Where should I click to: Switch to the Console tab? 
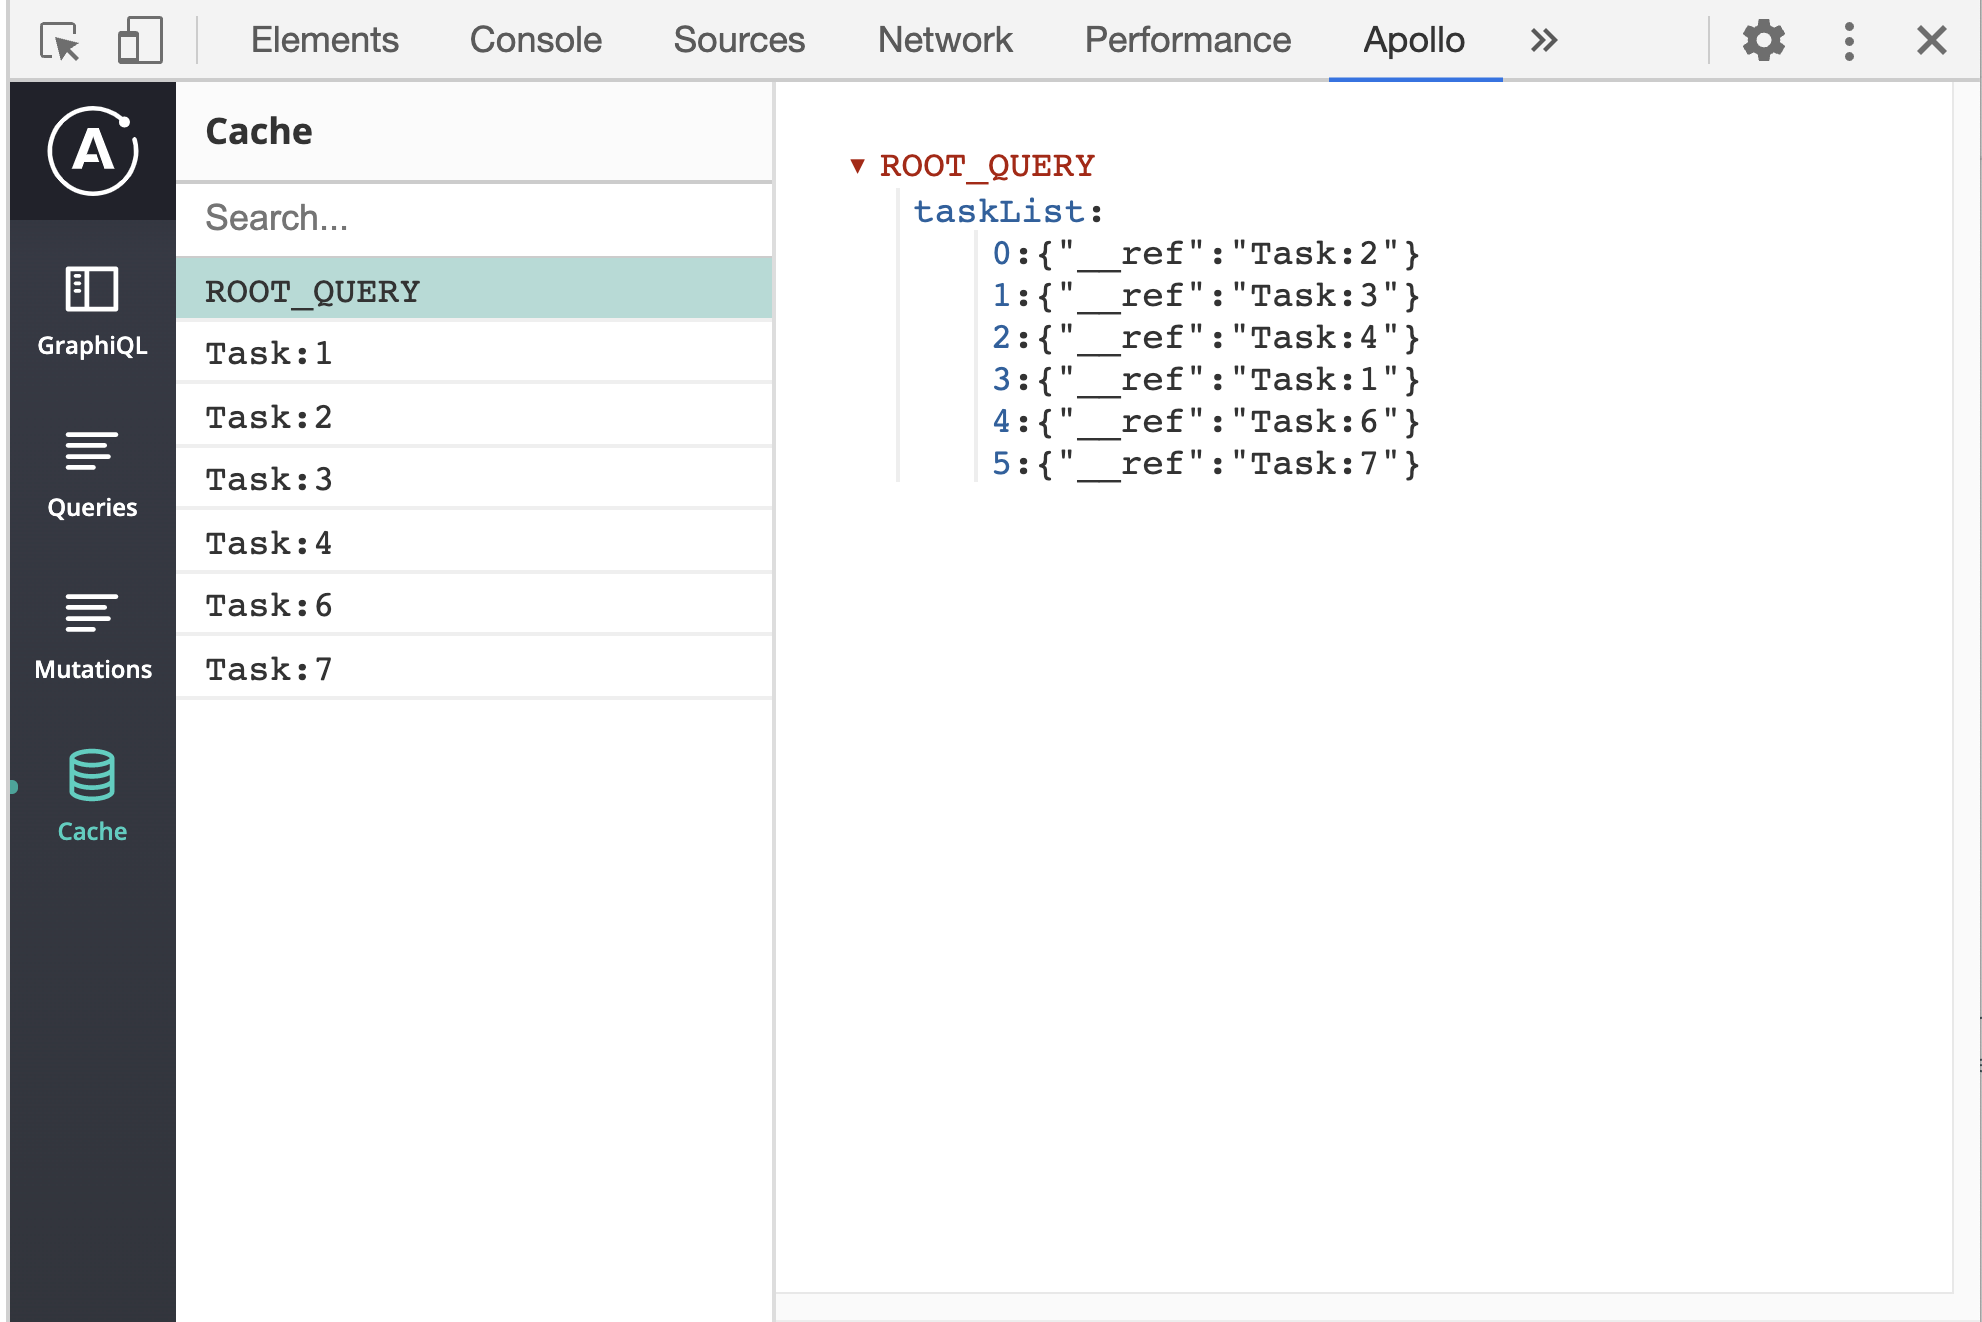(x=535, y=40)
